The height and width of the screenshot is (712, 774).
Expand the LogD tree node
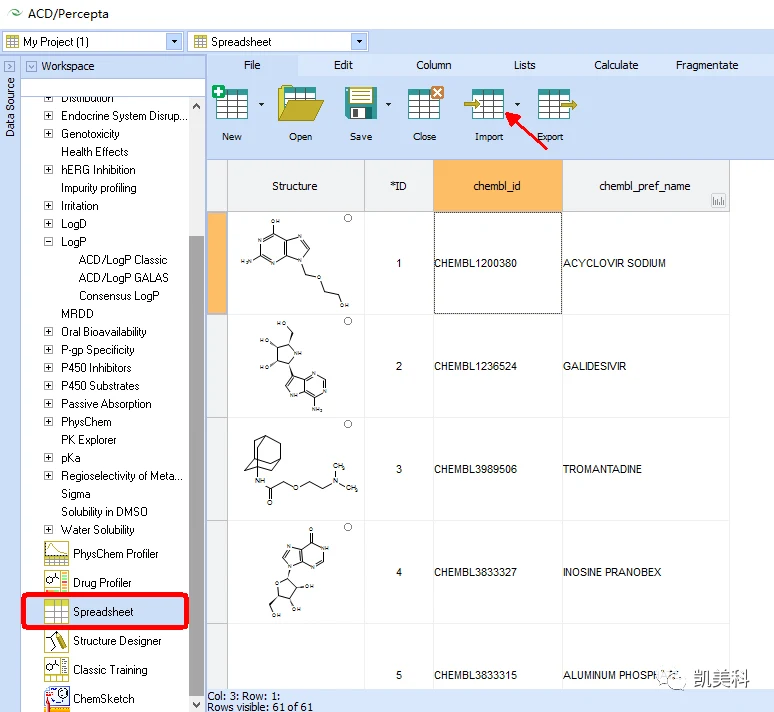coord(48,223)
